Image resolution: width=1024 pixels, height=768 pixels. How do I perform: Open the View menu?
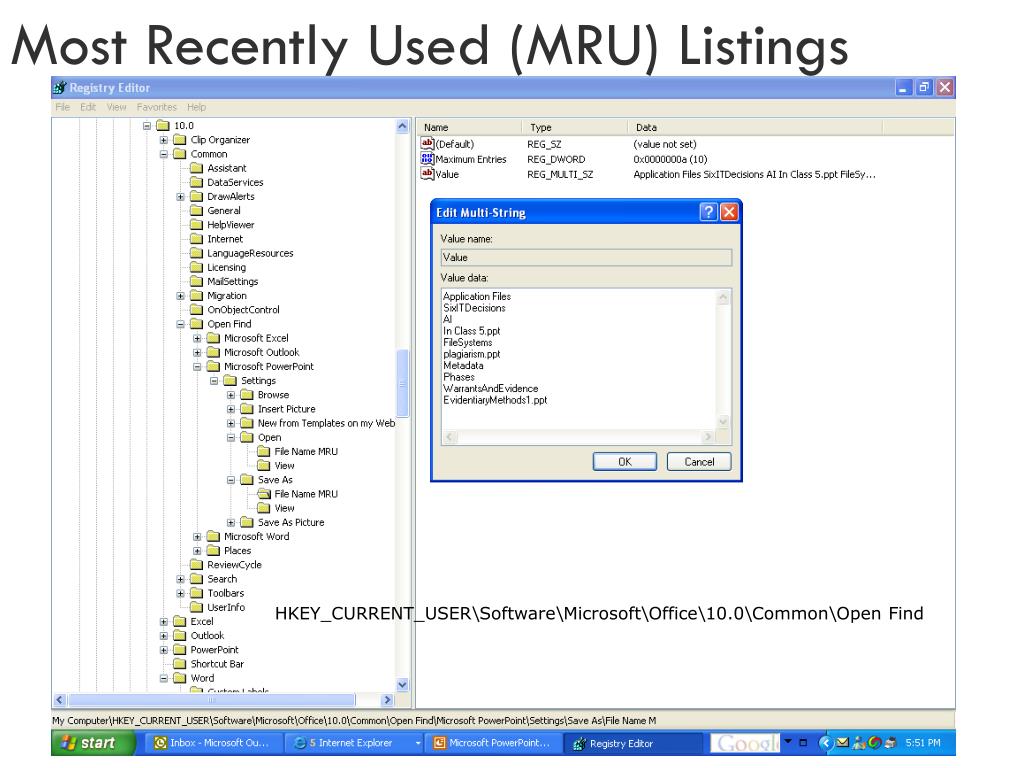pos(116,107)
